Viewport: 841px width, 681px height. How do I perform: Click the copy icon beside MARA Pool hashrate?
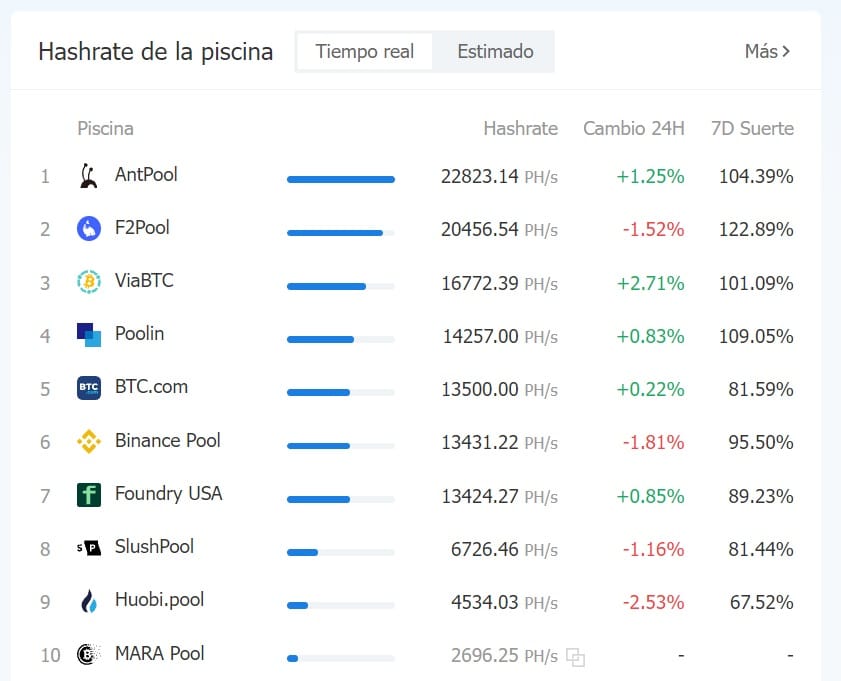(x=576, y=657)
